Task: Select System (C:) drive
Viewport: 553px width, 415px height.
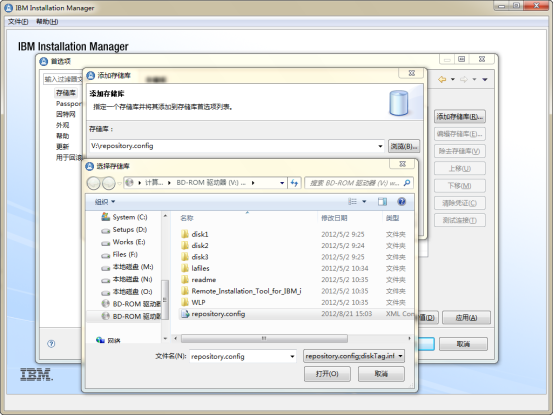Action: coord(124,217)
